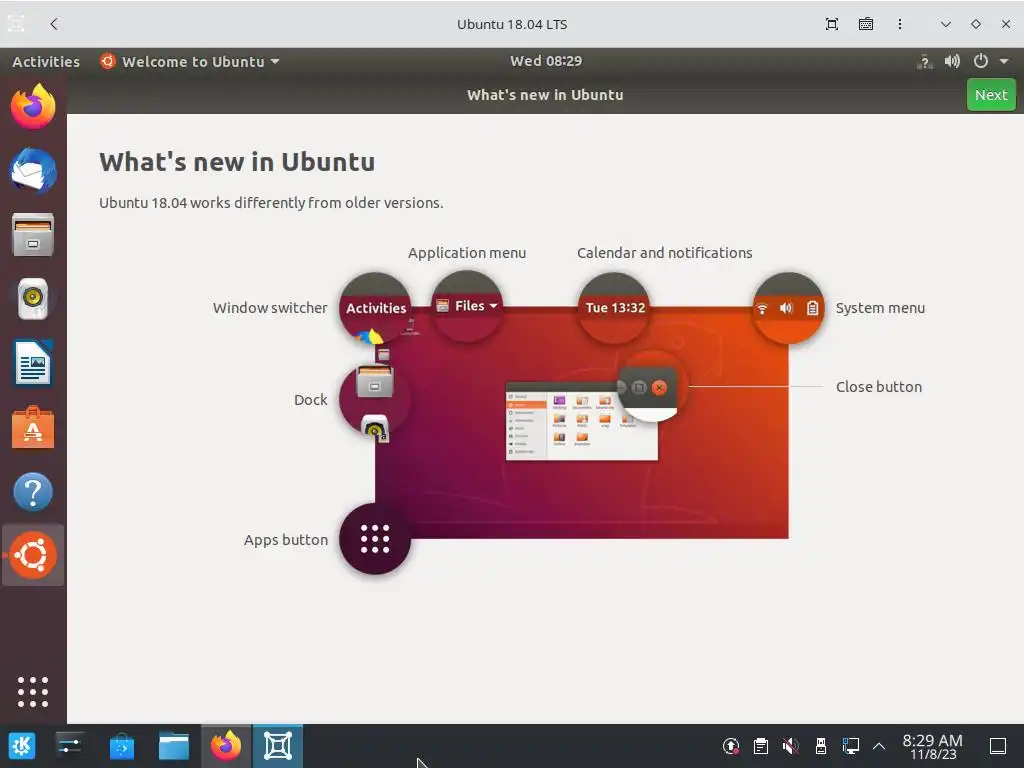Screen dimensions: 1024x768
Task: Open the Discover store in the KDE taskbar
Action: pos(121,746)
